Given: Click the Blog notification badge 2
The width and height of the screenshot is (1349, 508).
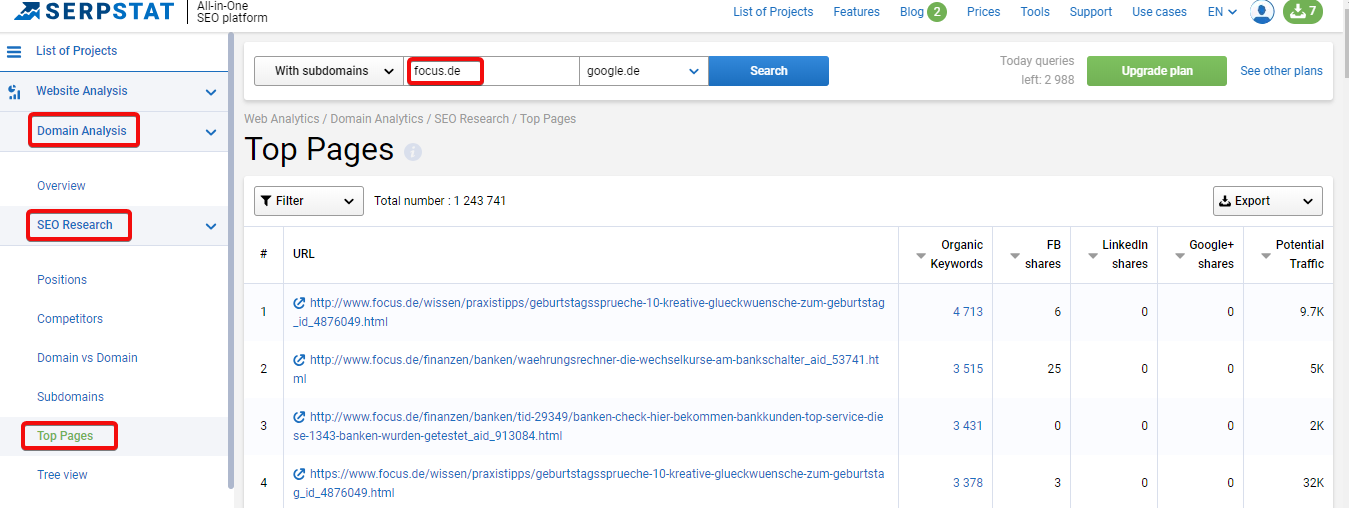Looking at the screenshot, I should tap(937, 12).
